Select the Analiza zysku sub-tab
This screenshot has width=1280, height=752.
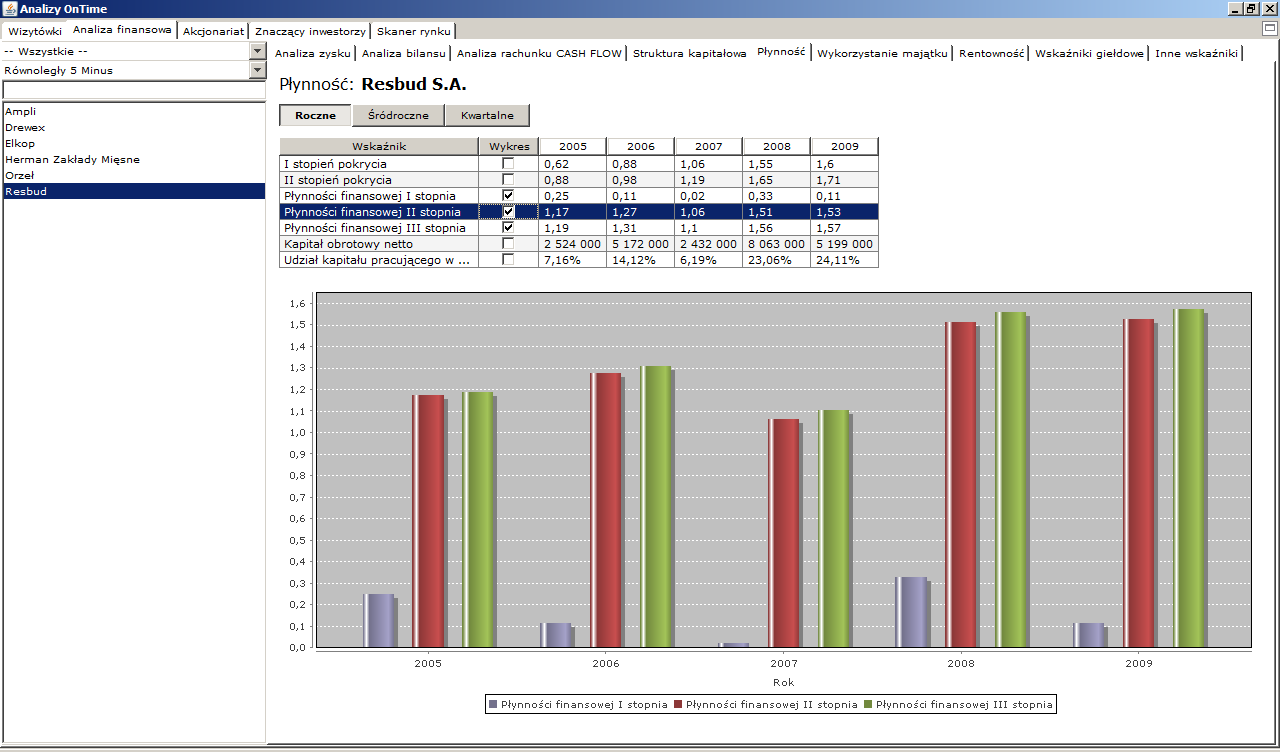[313, 53]
